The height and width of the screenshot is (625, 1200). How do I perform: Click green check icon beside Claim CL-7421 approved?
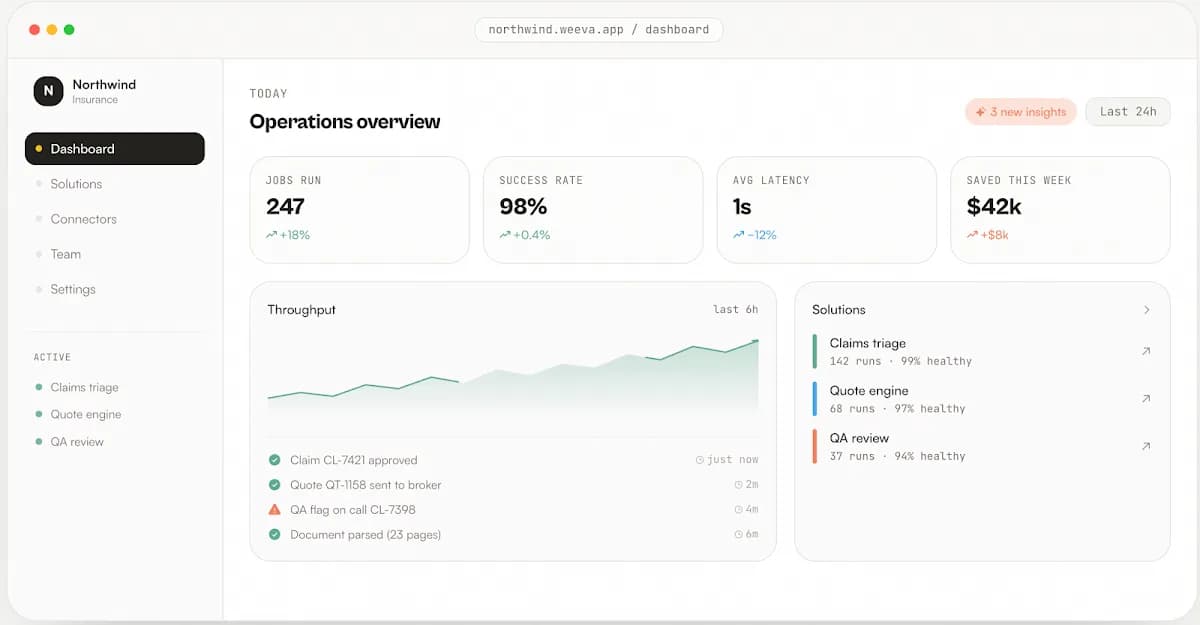click(275, 460)
